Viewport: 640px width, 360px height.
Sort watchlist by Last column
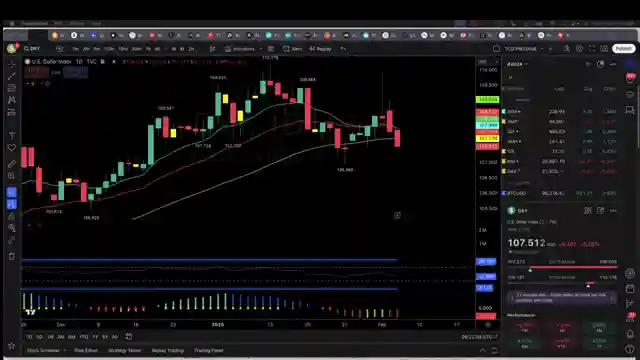point(559,89)
